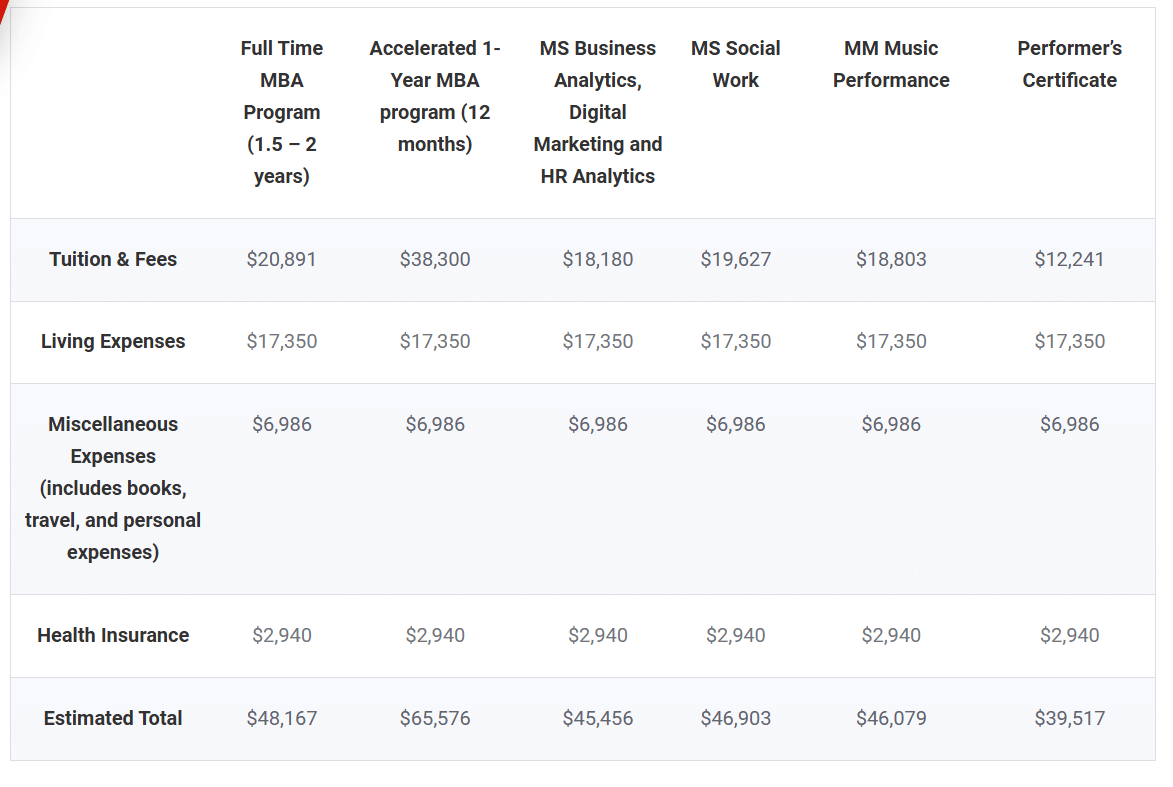This screenshot has height=787, width=1173.
Task: Select the Health Insurance row label
Action: coord(113,635)
